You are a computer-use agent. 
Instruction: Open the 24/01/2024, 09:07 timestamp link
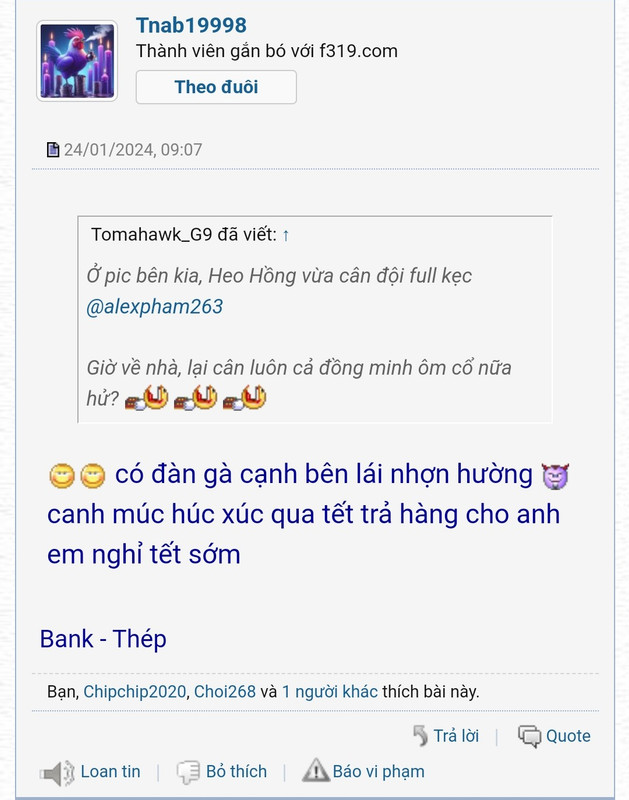point(133,149)
